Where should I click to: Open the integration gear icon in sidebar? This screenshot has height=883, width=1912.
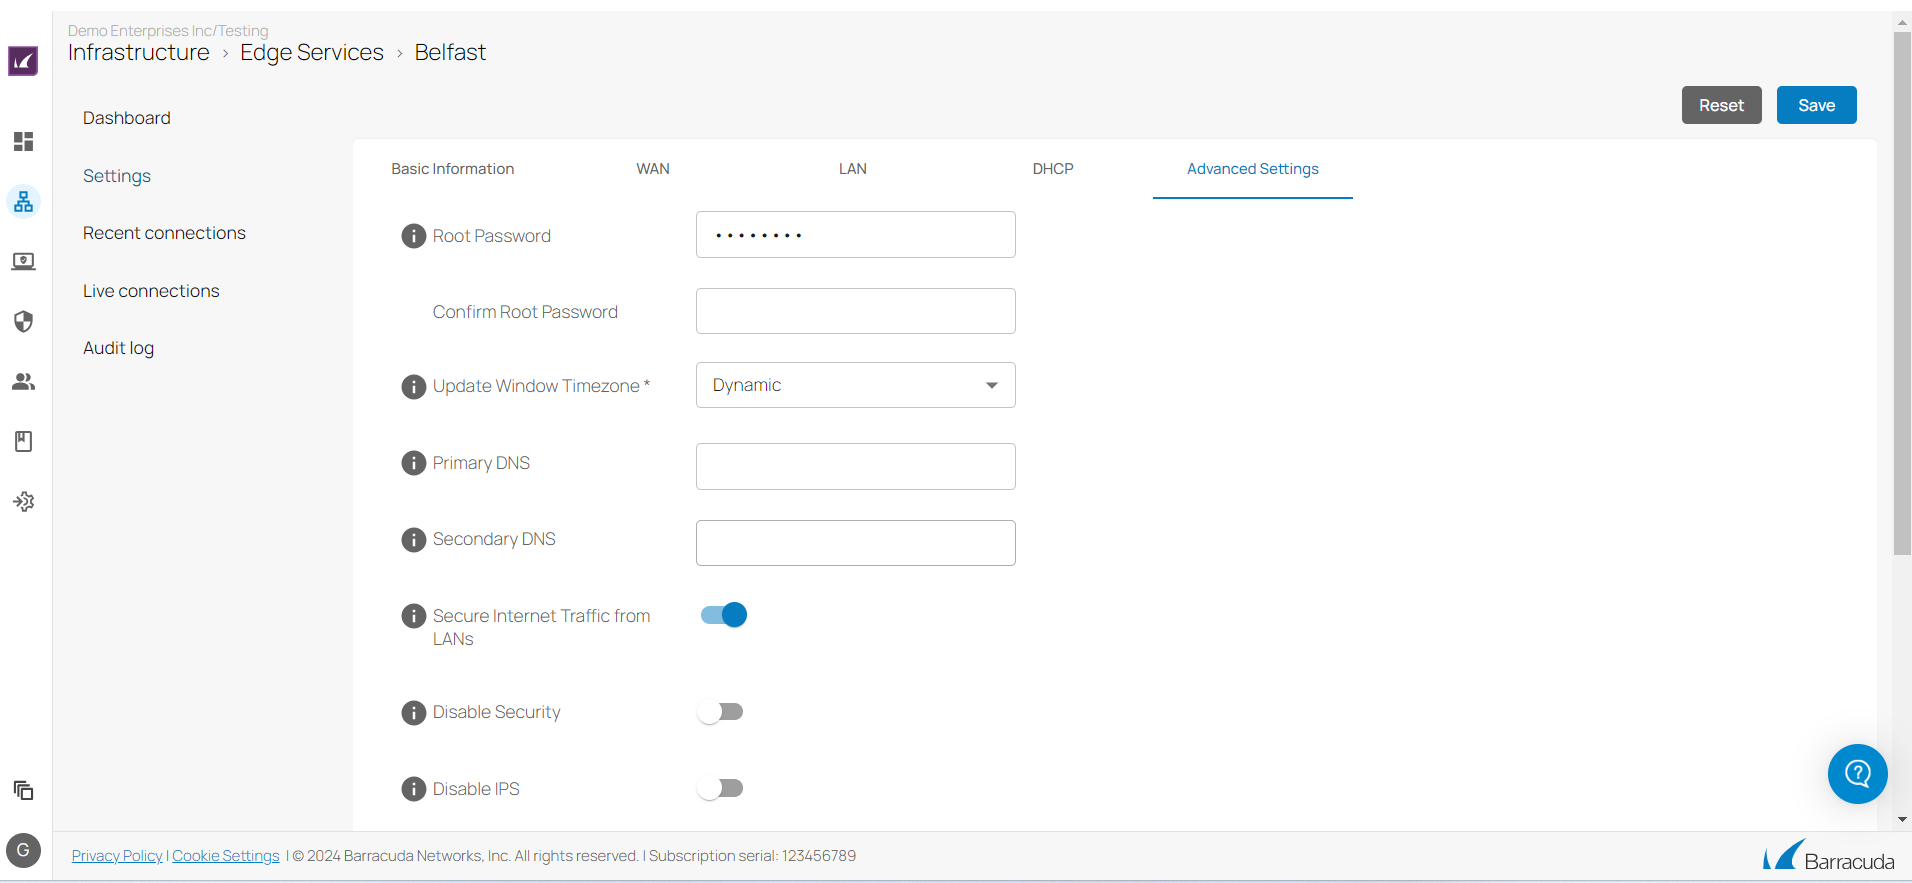click(23, 501)
